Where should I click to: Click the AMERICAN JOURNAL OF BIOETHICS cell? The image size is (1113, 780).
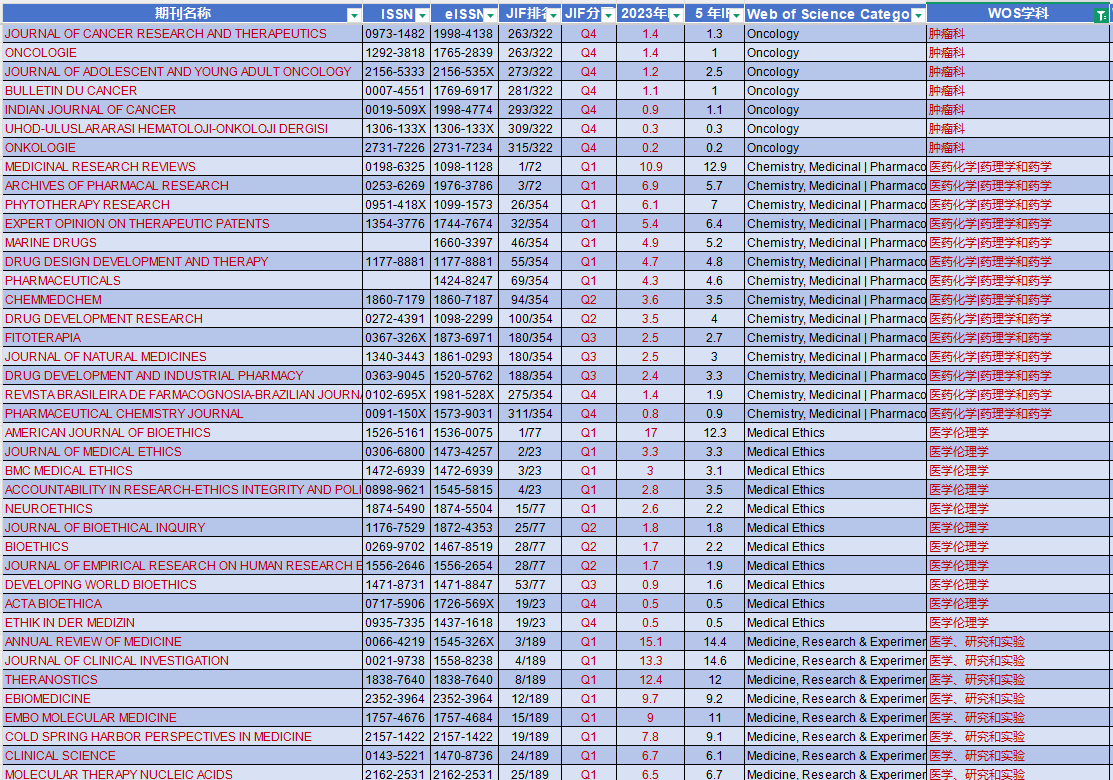[x=182, y=432]
